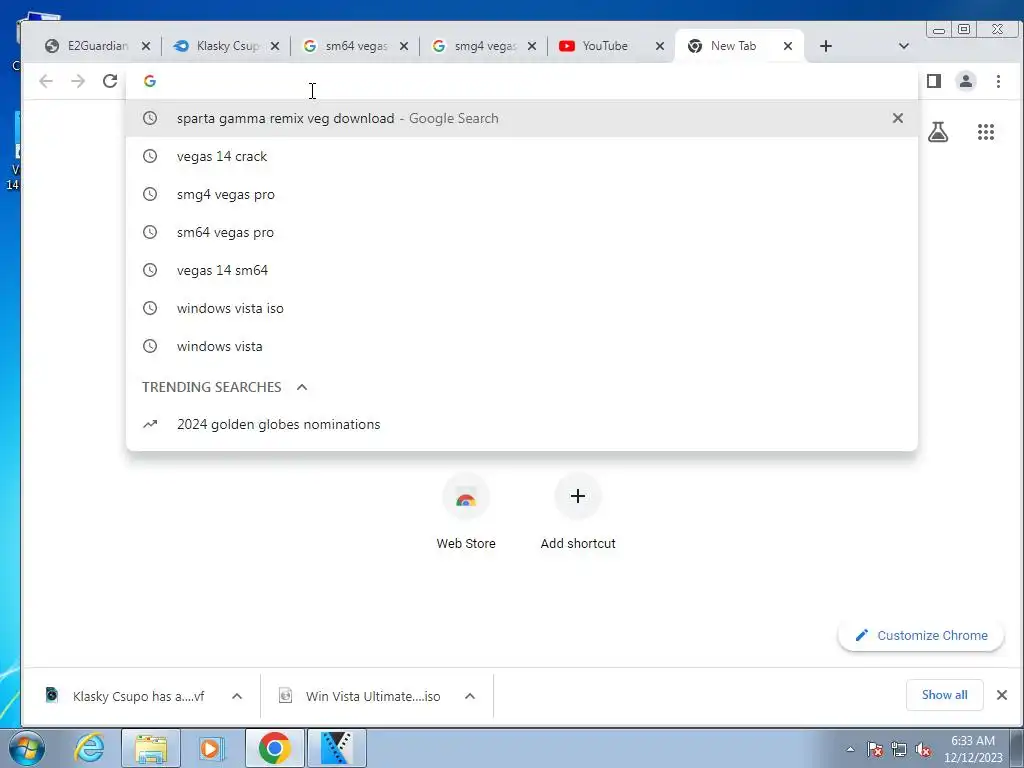Image resolution: width=1024 pixels, height=768 pixels.
Task: Switch to the smg4 vegas tab
Action: point(485,46)
